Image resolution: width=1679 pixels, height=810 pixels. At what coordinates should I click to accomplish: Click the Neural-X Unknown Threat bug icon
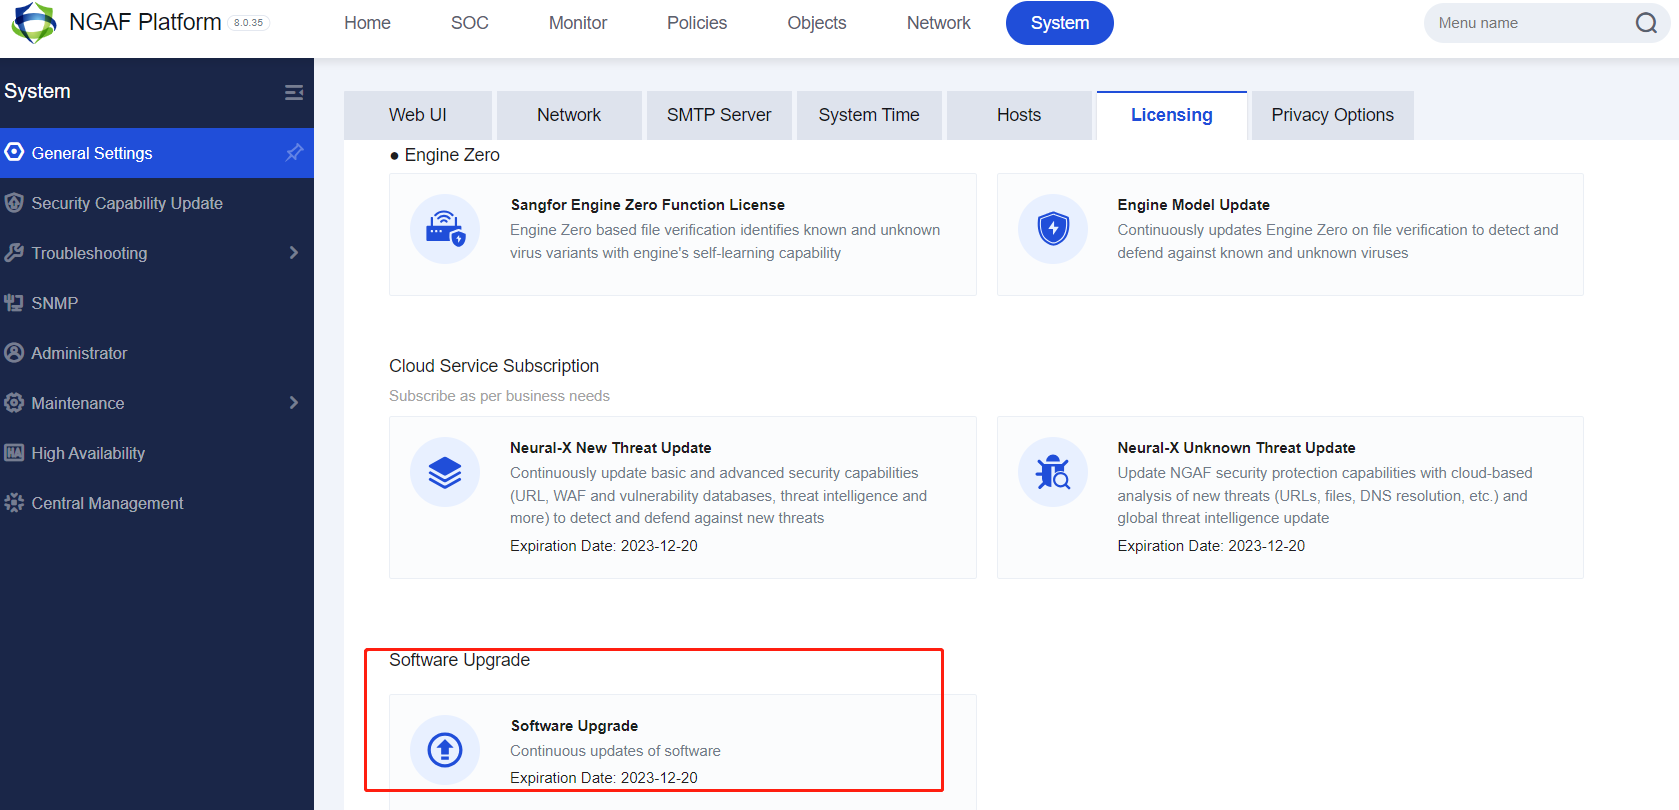(1052, 472)
